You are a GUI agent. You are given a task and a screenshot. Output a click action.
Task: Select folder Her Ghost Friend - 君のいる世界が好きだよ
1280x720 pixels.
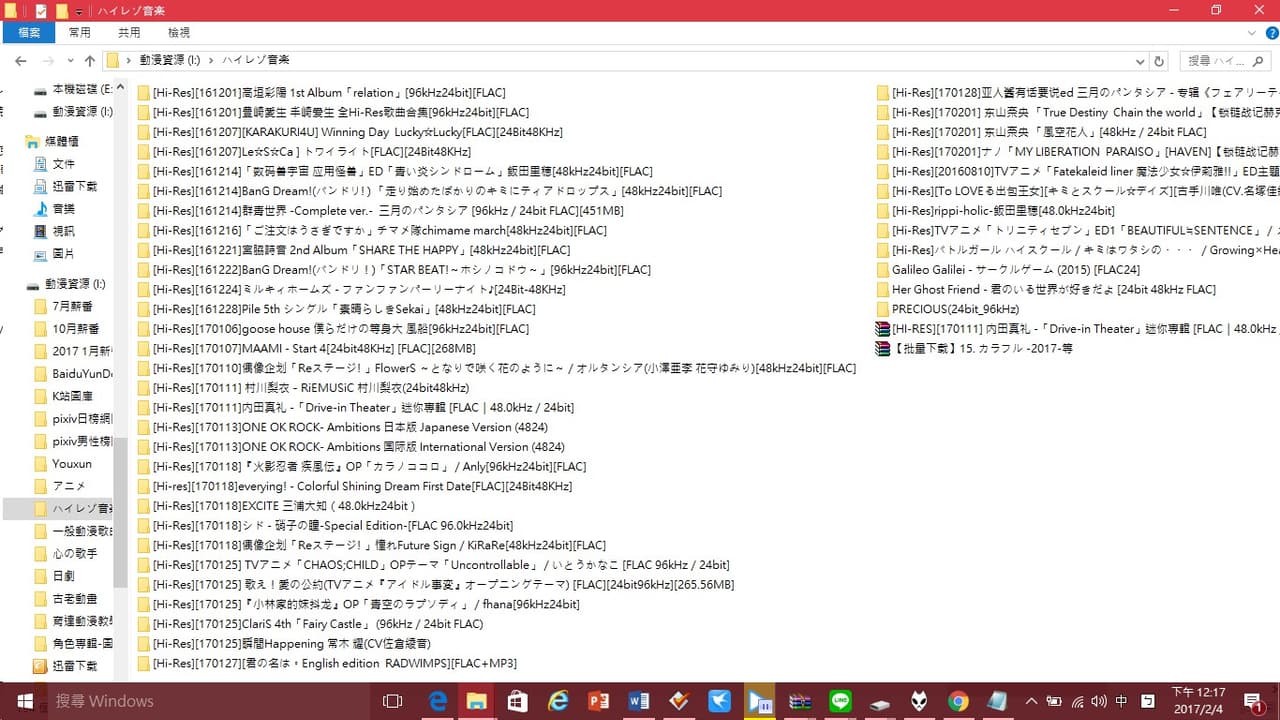1046,289
